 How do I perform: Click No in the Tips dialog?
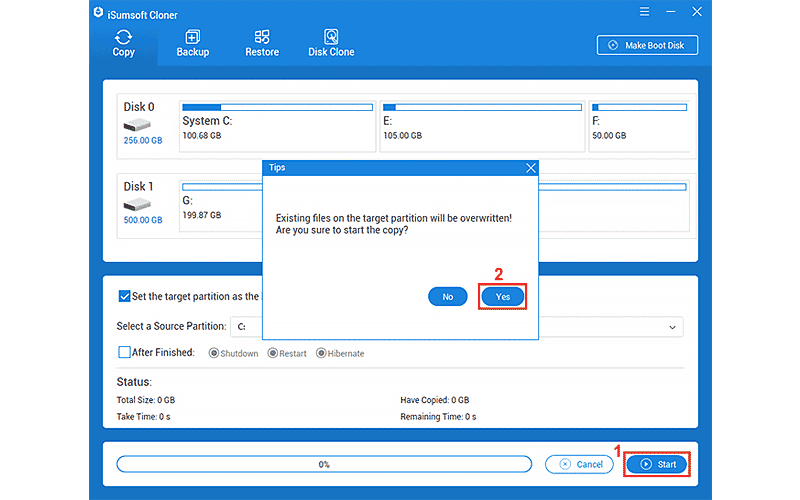(x=447, y=296)
